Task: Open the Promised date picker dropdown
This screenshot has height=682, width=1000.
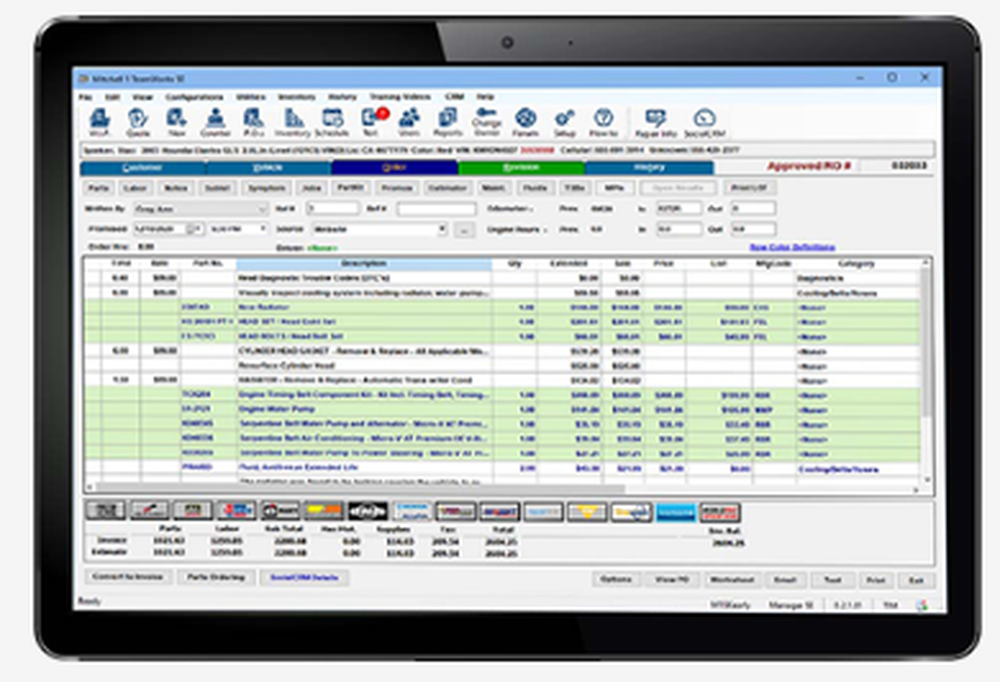Action: tap(197, 228)
